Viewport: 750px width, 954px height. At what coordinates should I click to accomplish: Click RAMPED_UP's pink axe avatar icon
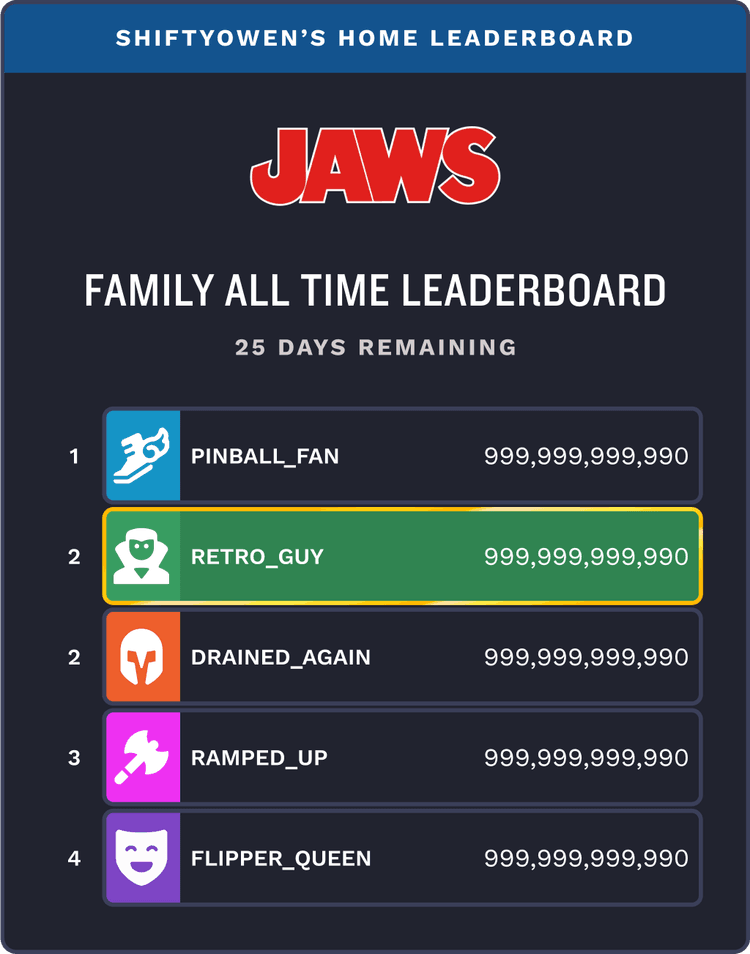coord(143,757)
